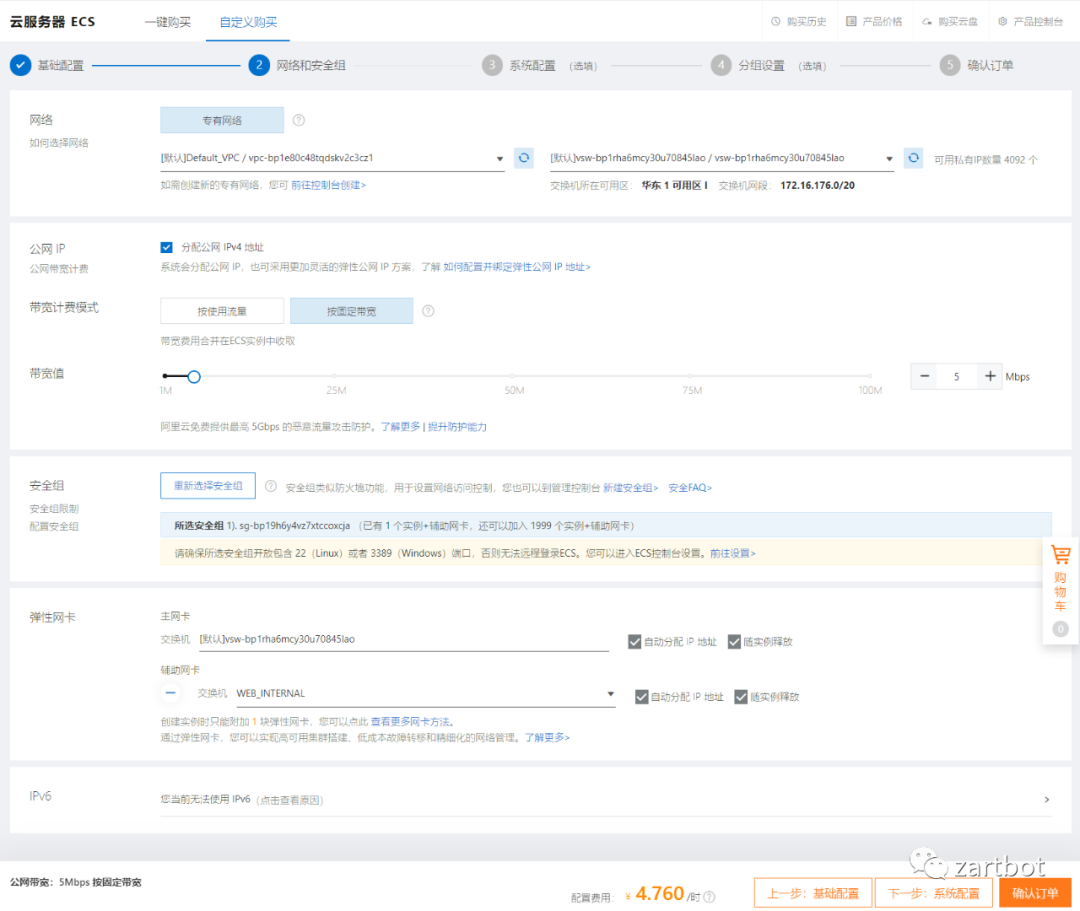This screenshot has width=1080, height=911.
Task: Click 上一步：基础配置 button
Action: tap(813, 893)
